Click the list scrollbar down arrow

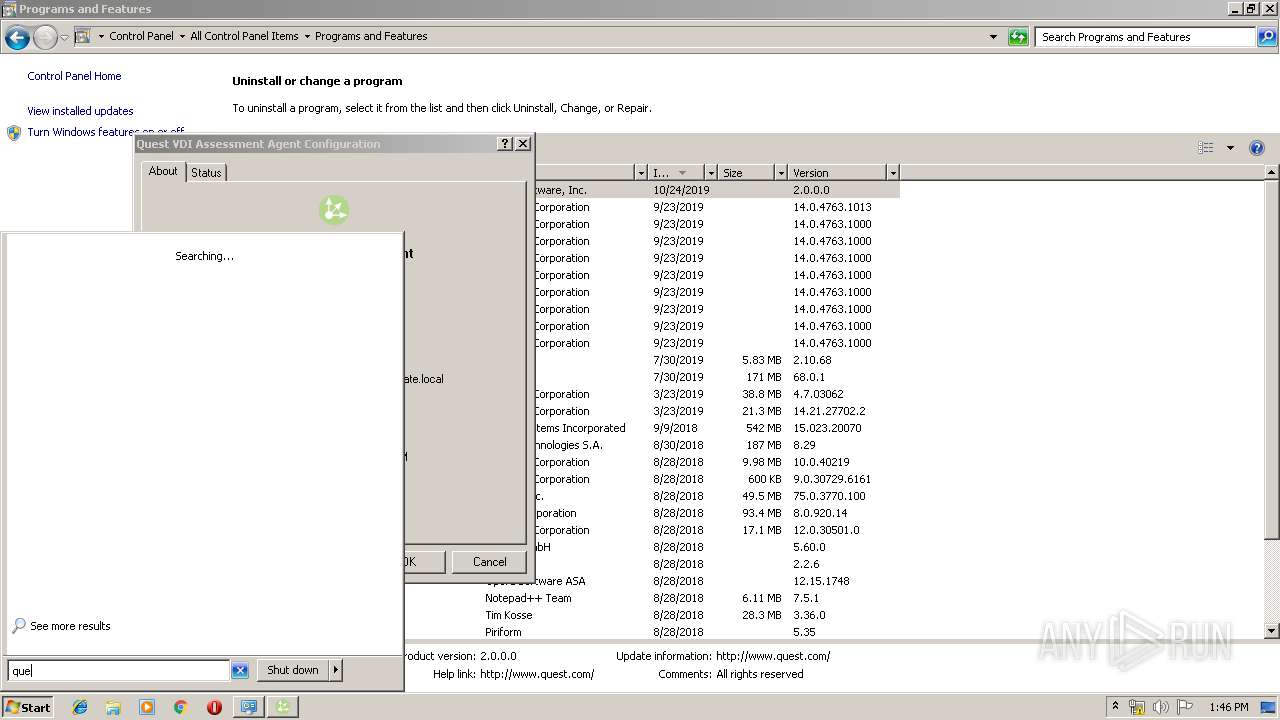pos(1272,631)
